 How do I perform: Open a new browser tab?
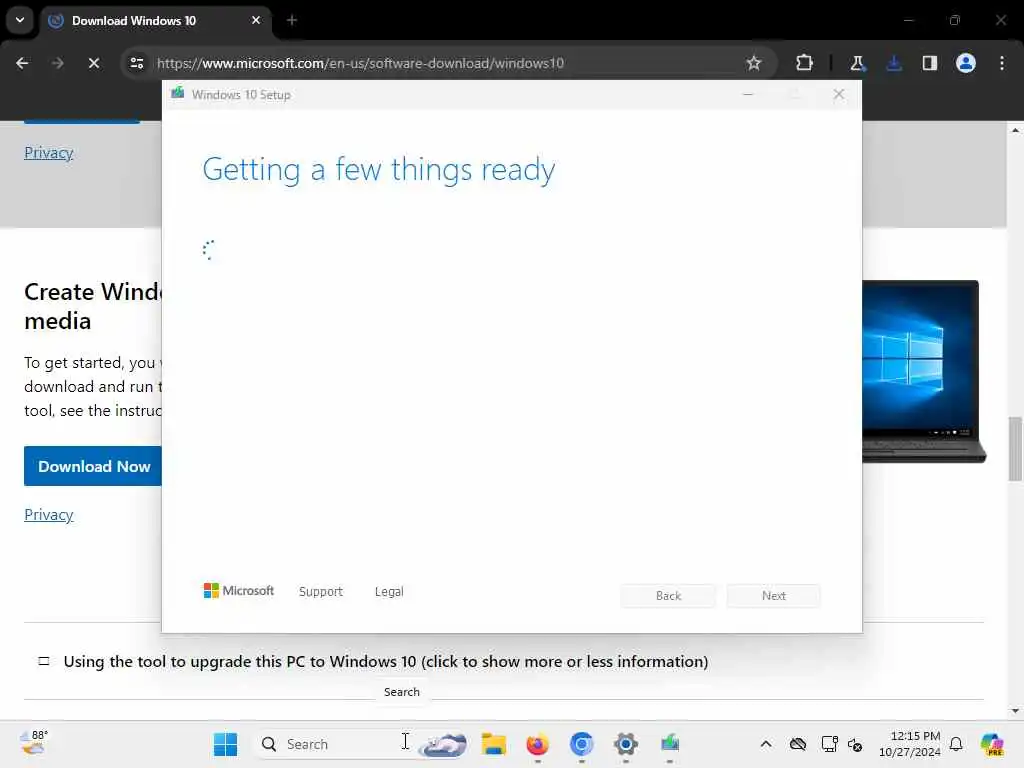click(x=292, y=20)
